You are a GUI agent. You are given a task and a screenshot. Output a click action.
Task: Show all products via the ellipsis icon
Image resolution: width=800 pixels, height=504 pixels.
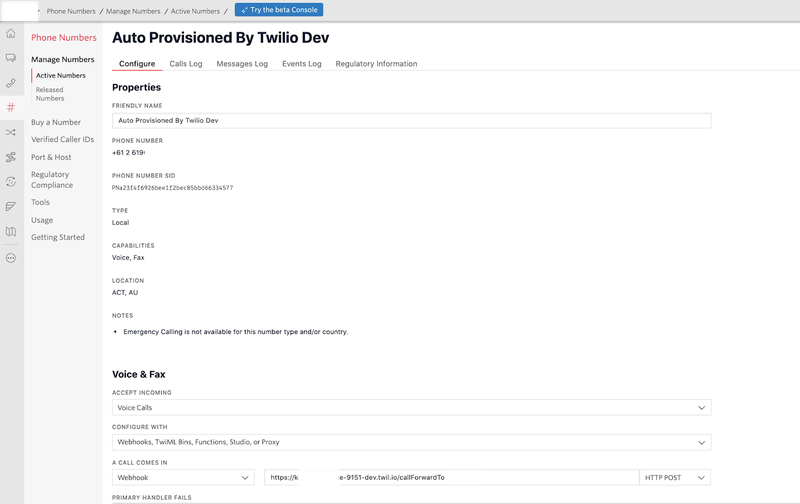point(11,258)
